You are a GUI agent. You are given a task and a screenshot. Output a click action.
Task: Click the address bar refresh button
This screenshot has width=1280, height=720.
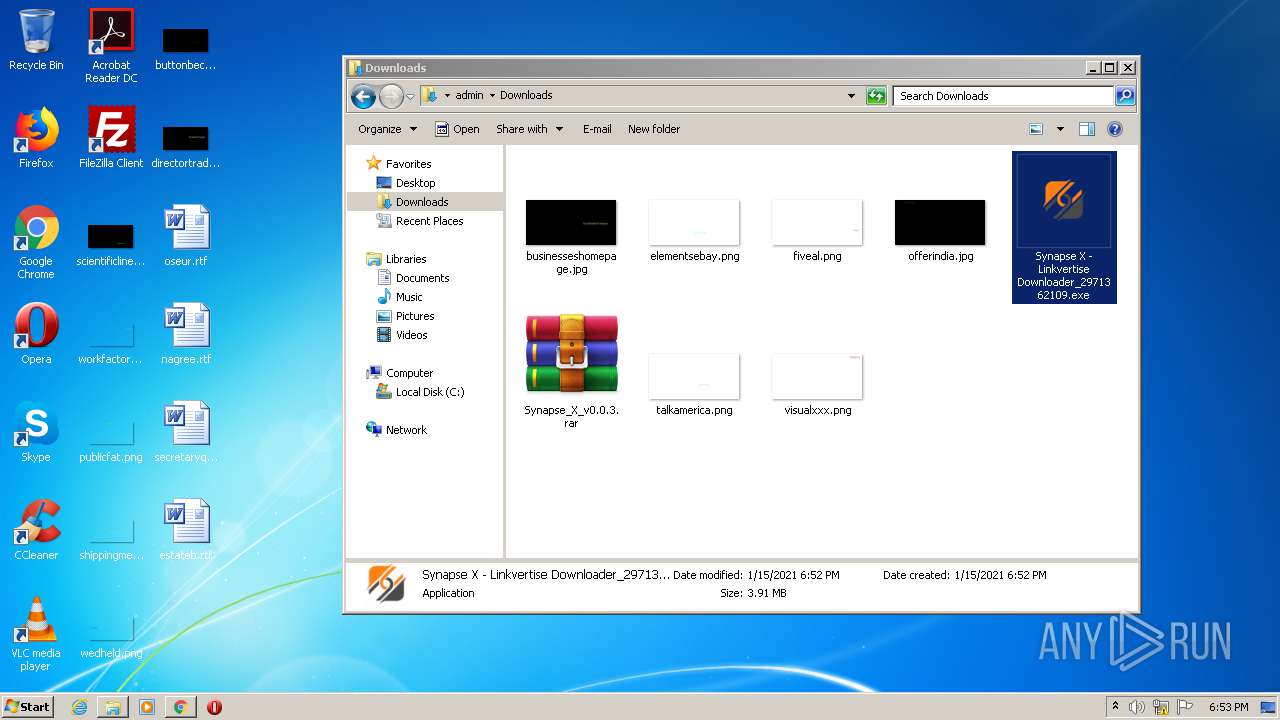[x=876, y=96]
